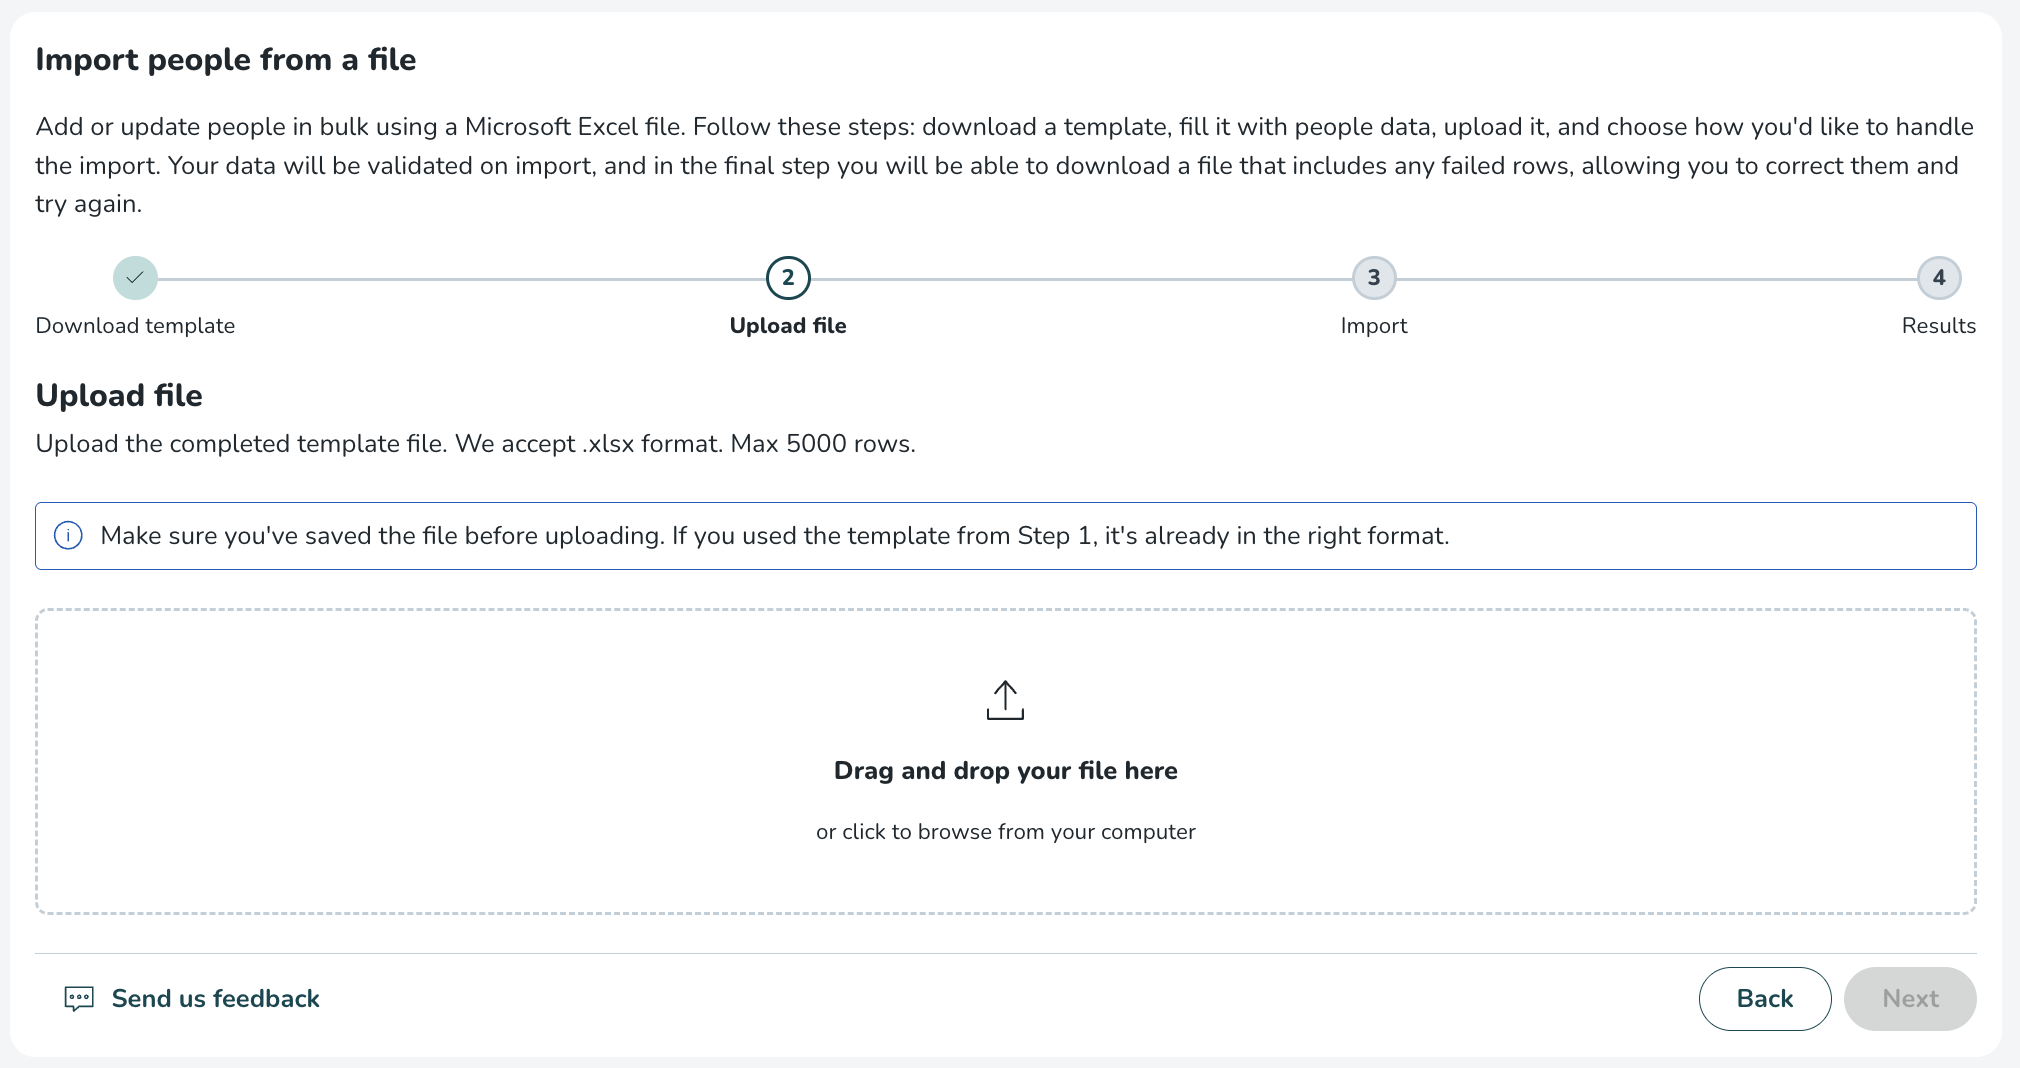
Task: Select the Results step label
Action: point(1938,326)
